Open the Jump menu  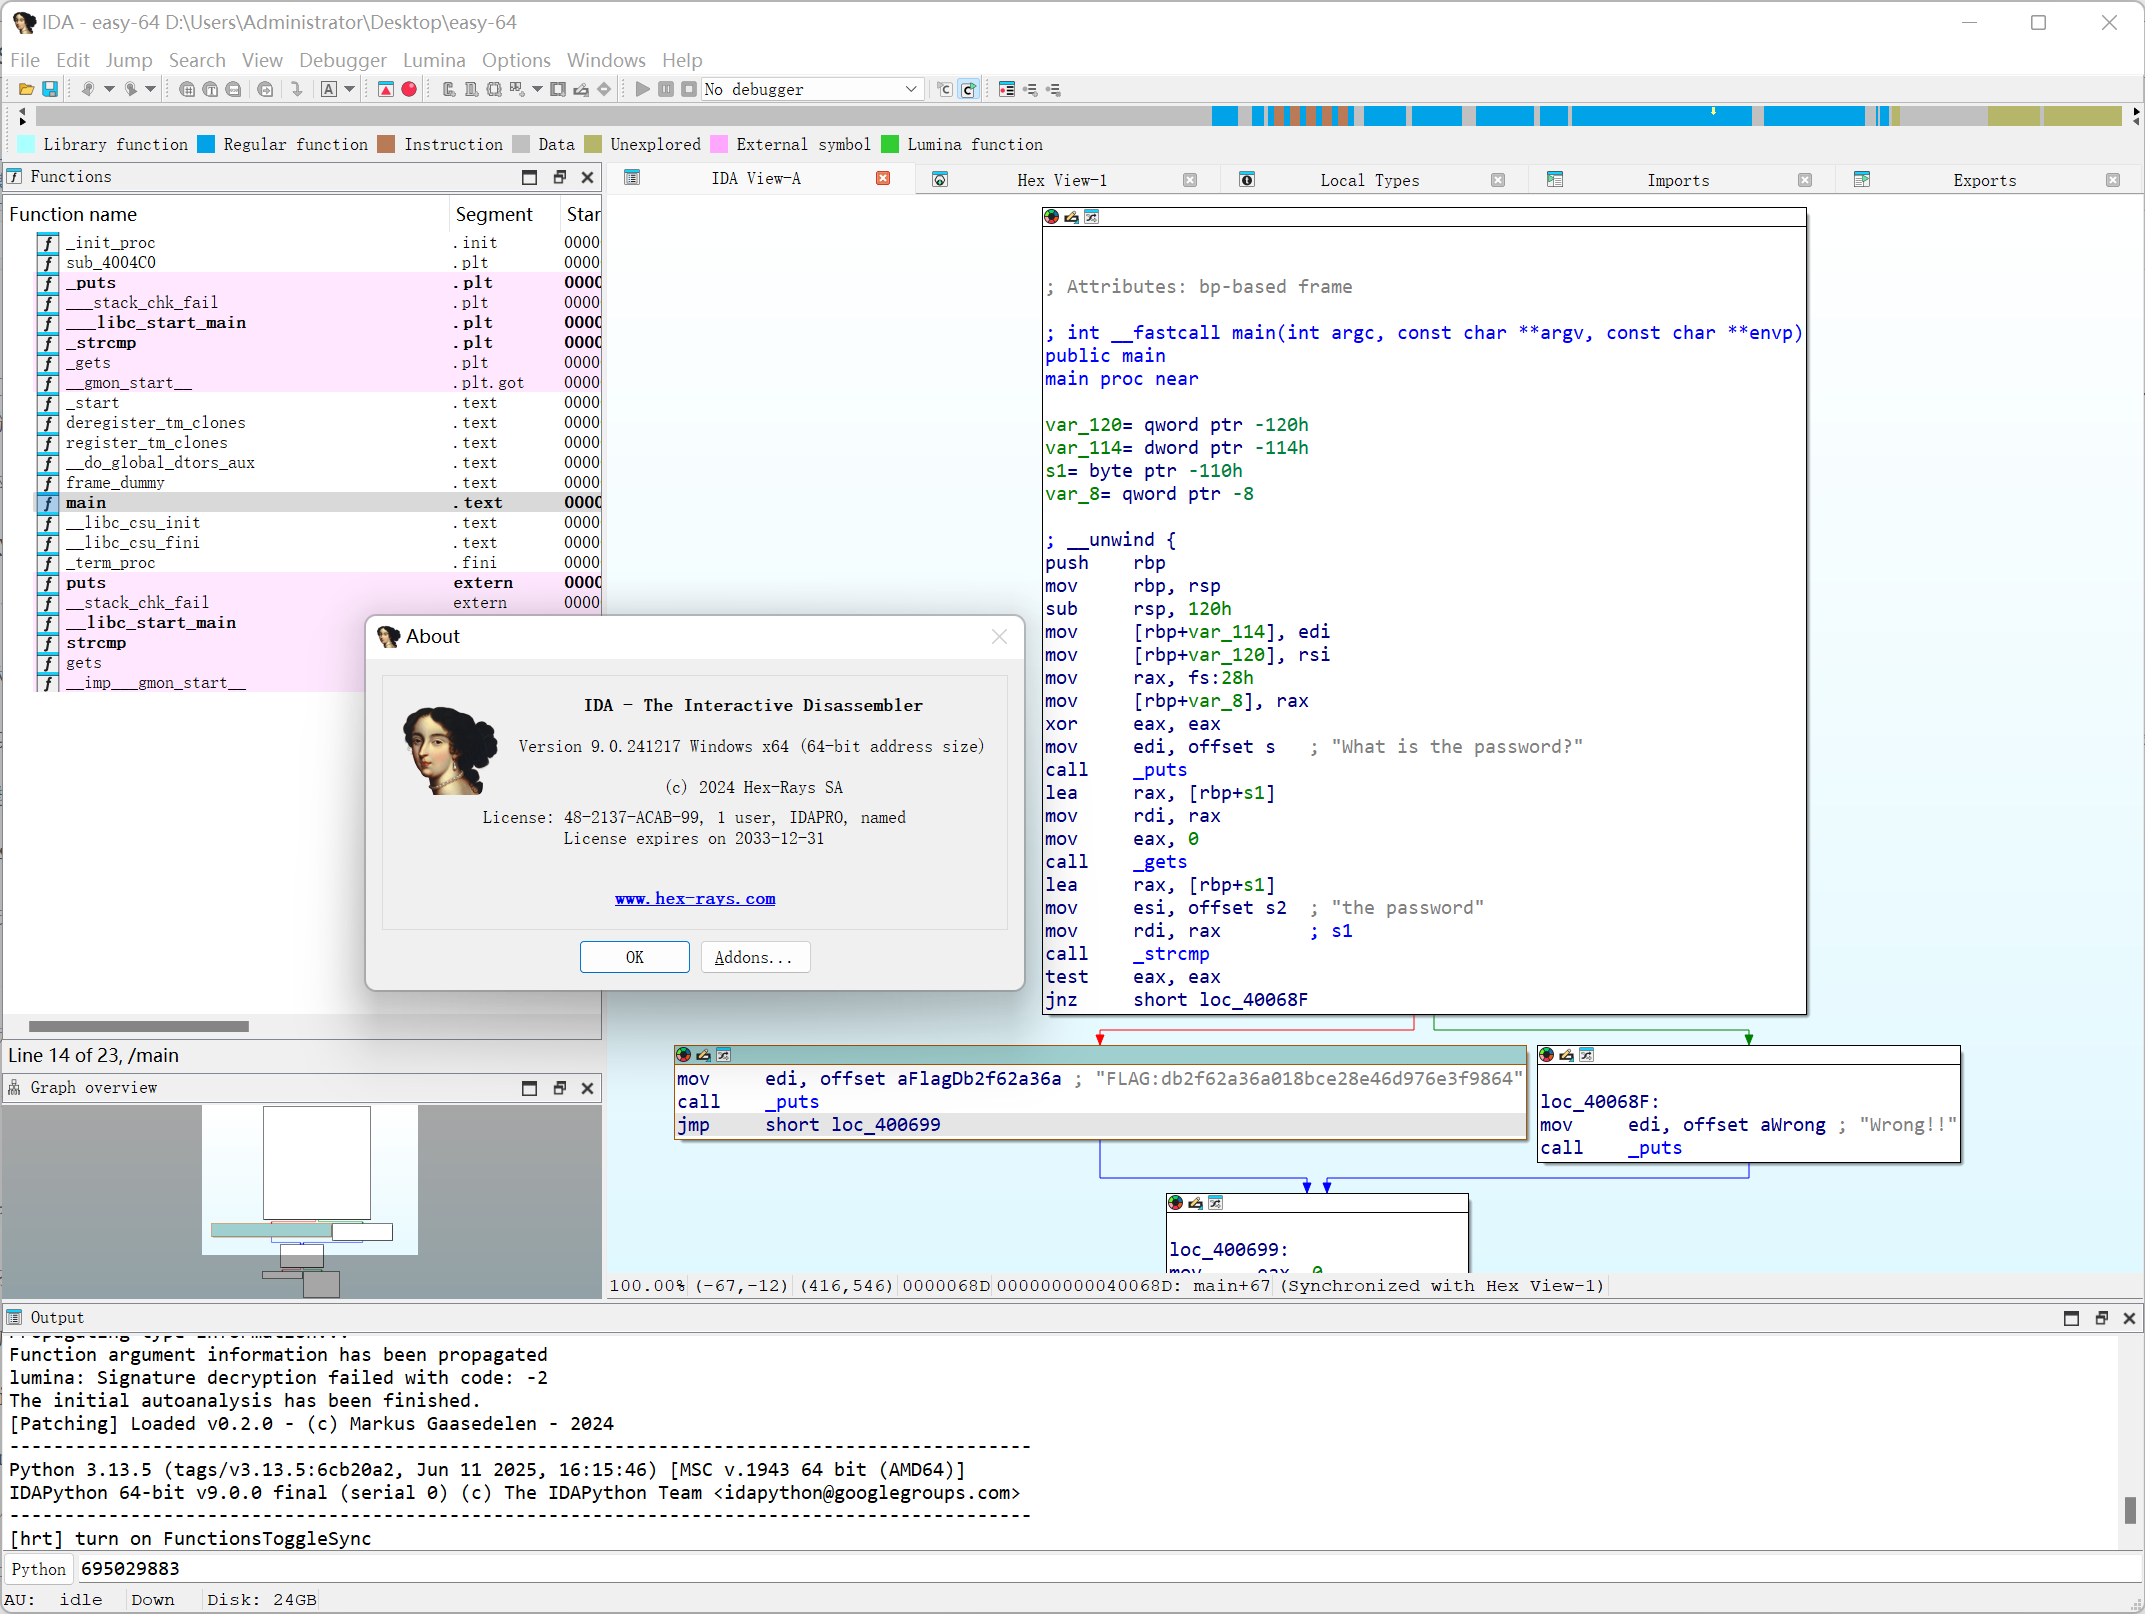[x=129, y=60]
